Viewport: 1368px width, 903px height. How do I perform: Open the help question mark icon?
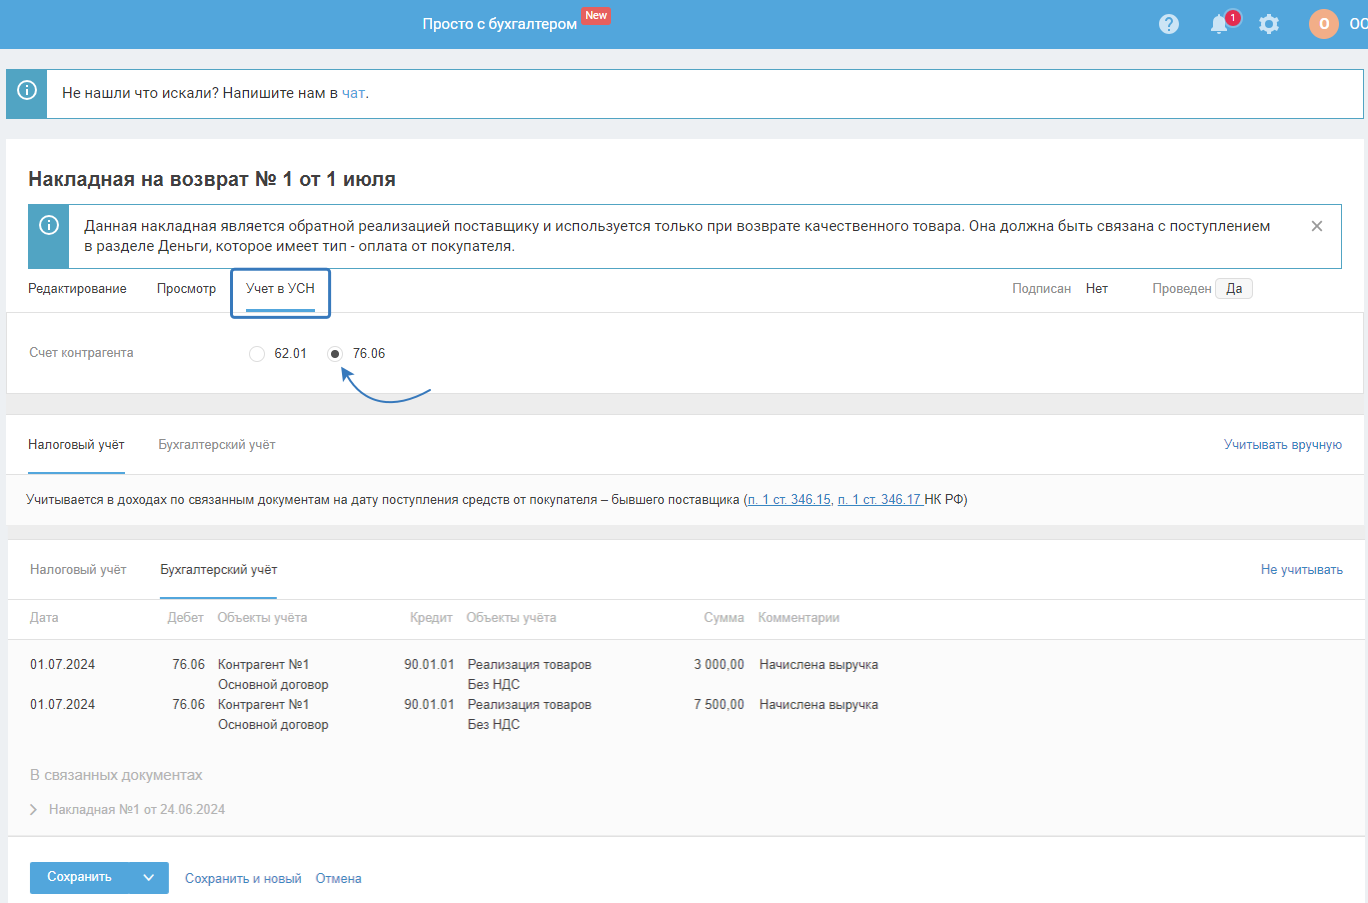point(1168,24)
